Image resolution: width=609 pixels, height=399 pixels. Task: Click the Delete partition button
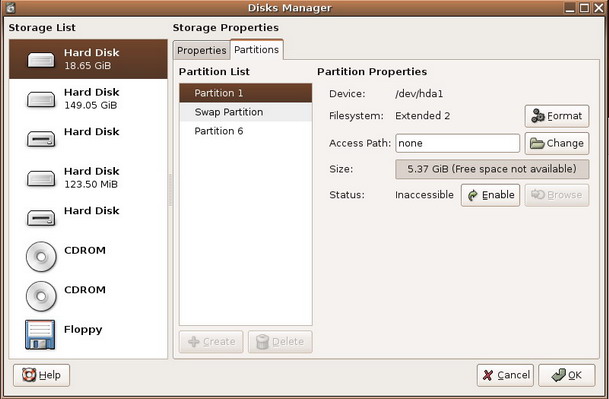click(280, 342)
